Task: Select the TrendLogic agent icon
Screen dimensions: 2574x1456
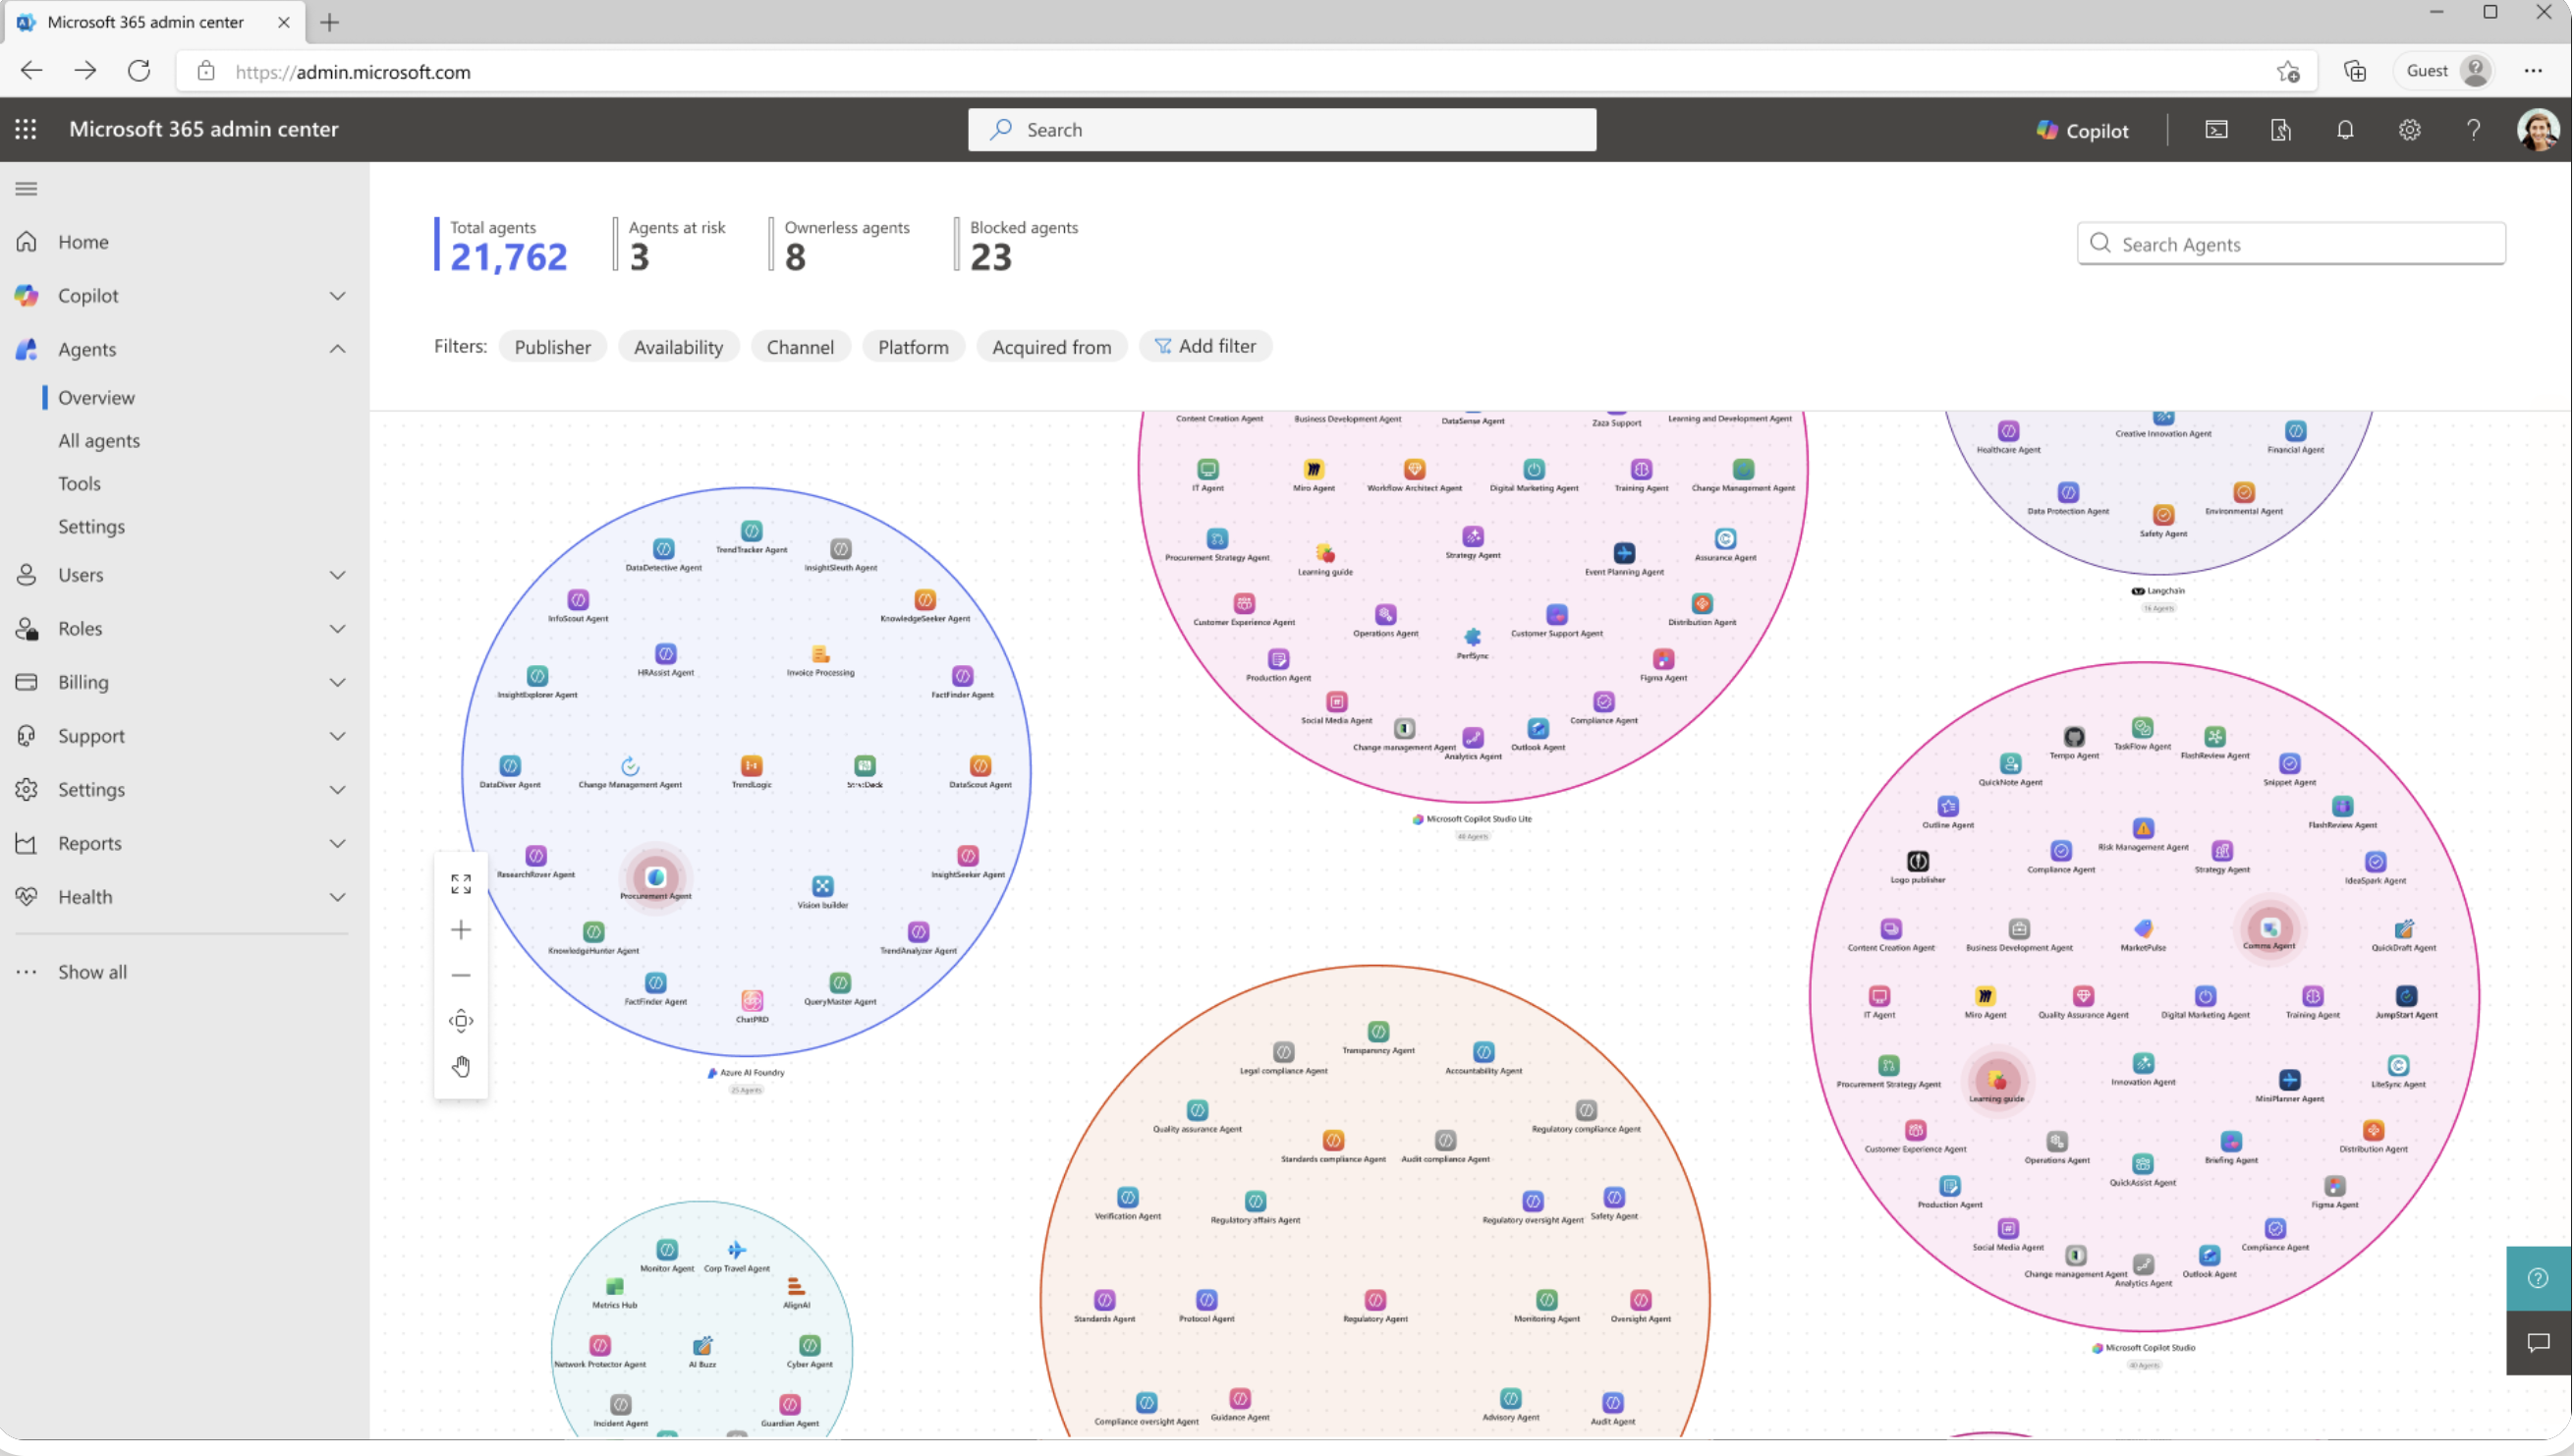Action: [x=752, y=765]
